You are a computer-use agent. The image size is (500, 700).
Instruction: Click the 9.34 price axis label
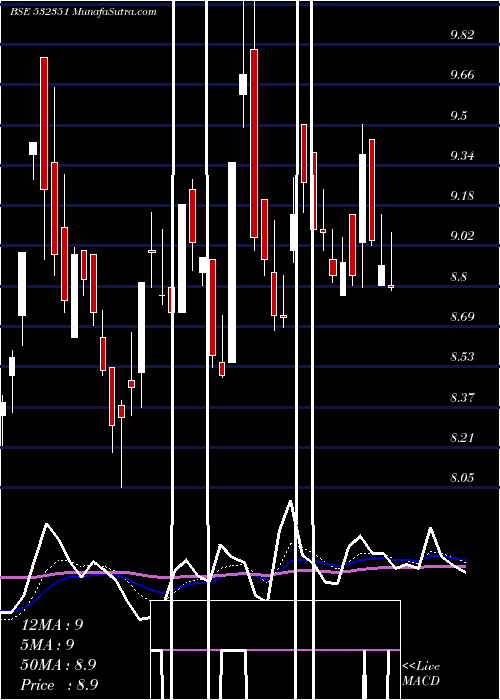click(x=462, y=156)
